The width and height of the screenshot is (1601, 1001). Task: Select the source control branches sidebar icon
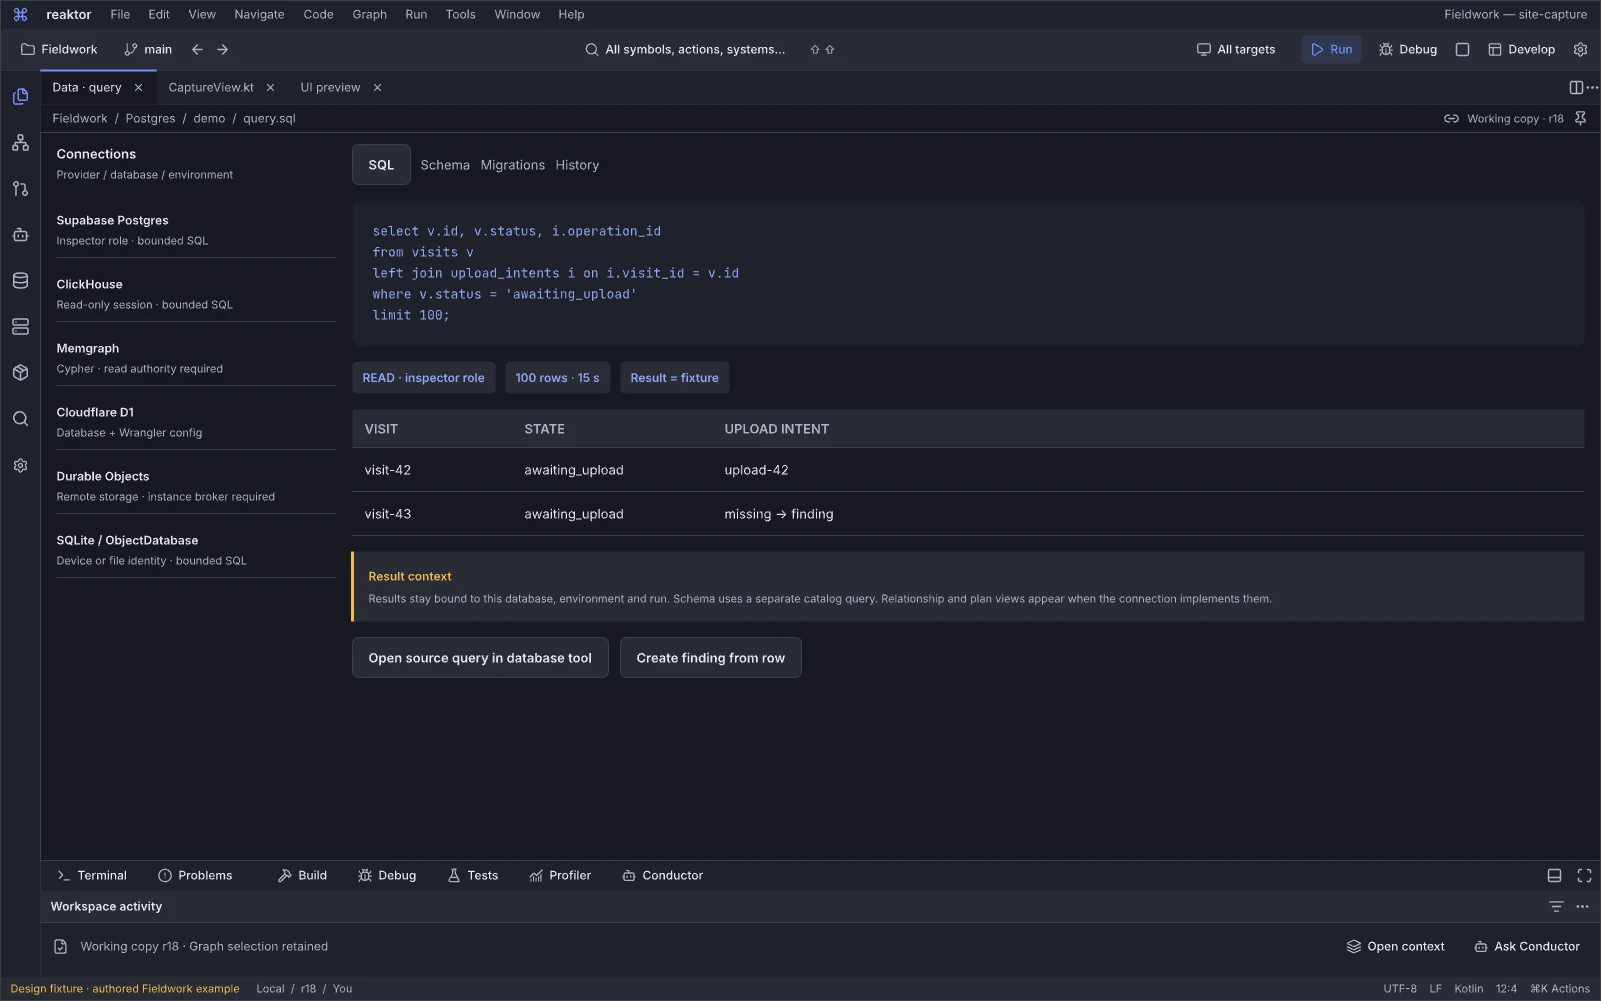coord(20,189)
